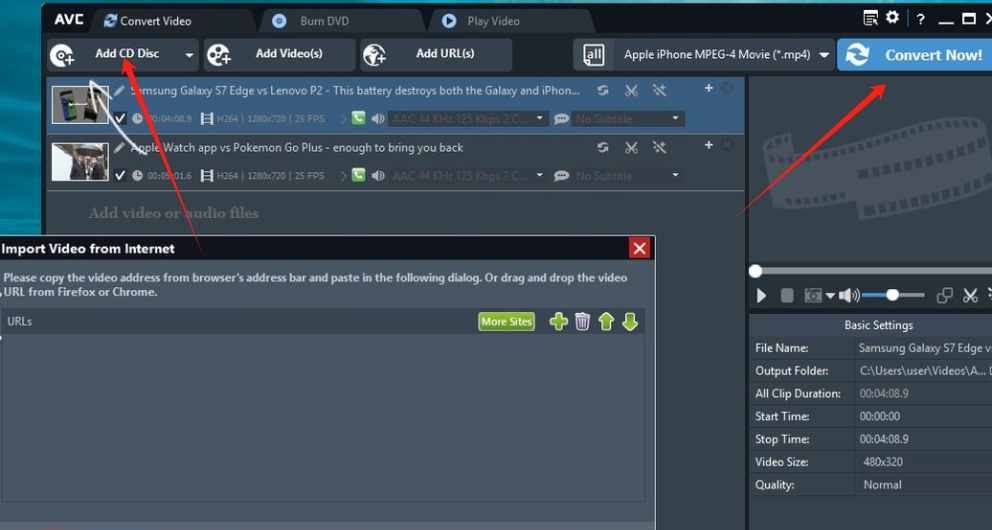The width and height of the screenshot is (992, 530).
Task: Open the output profile dropdown Apple iPhone MPEG-4
Action: [x=726, y=55]
